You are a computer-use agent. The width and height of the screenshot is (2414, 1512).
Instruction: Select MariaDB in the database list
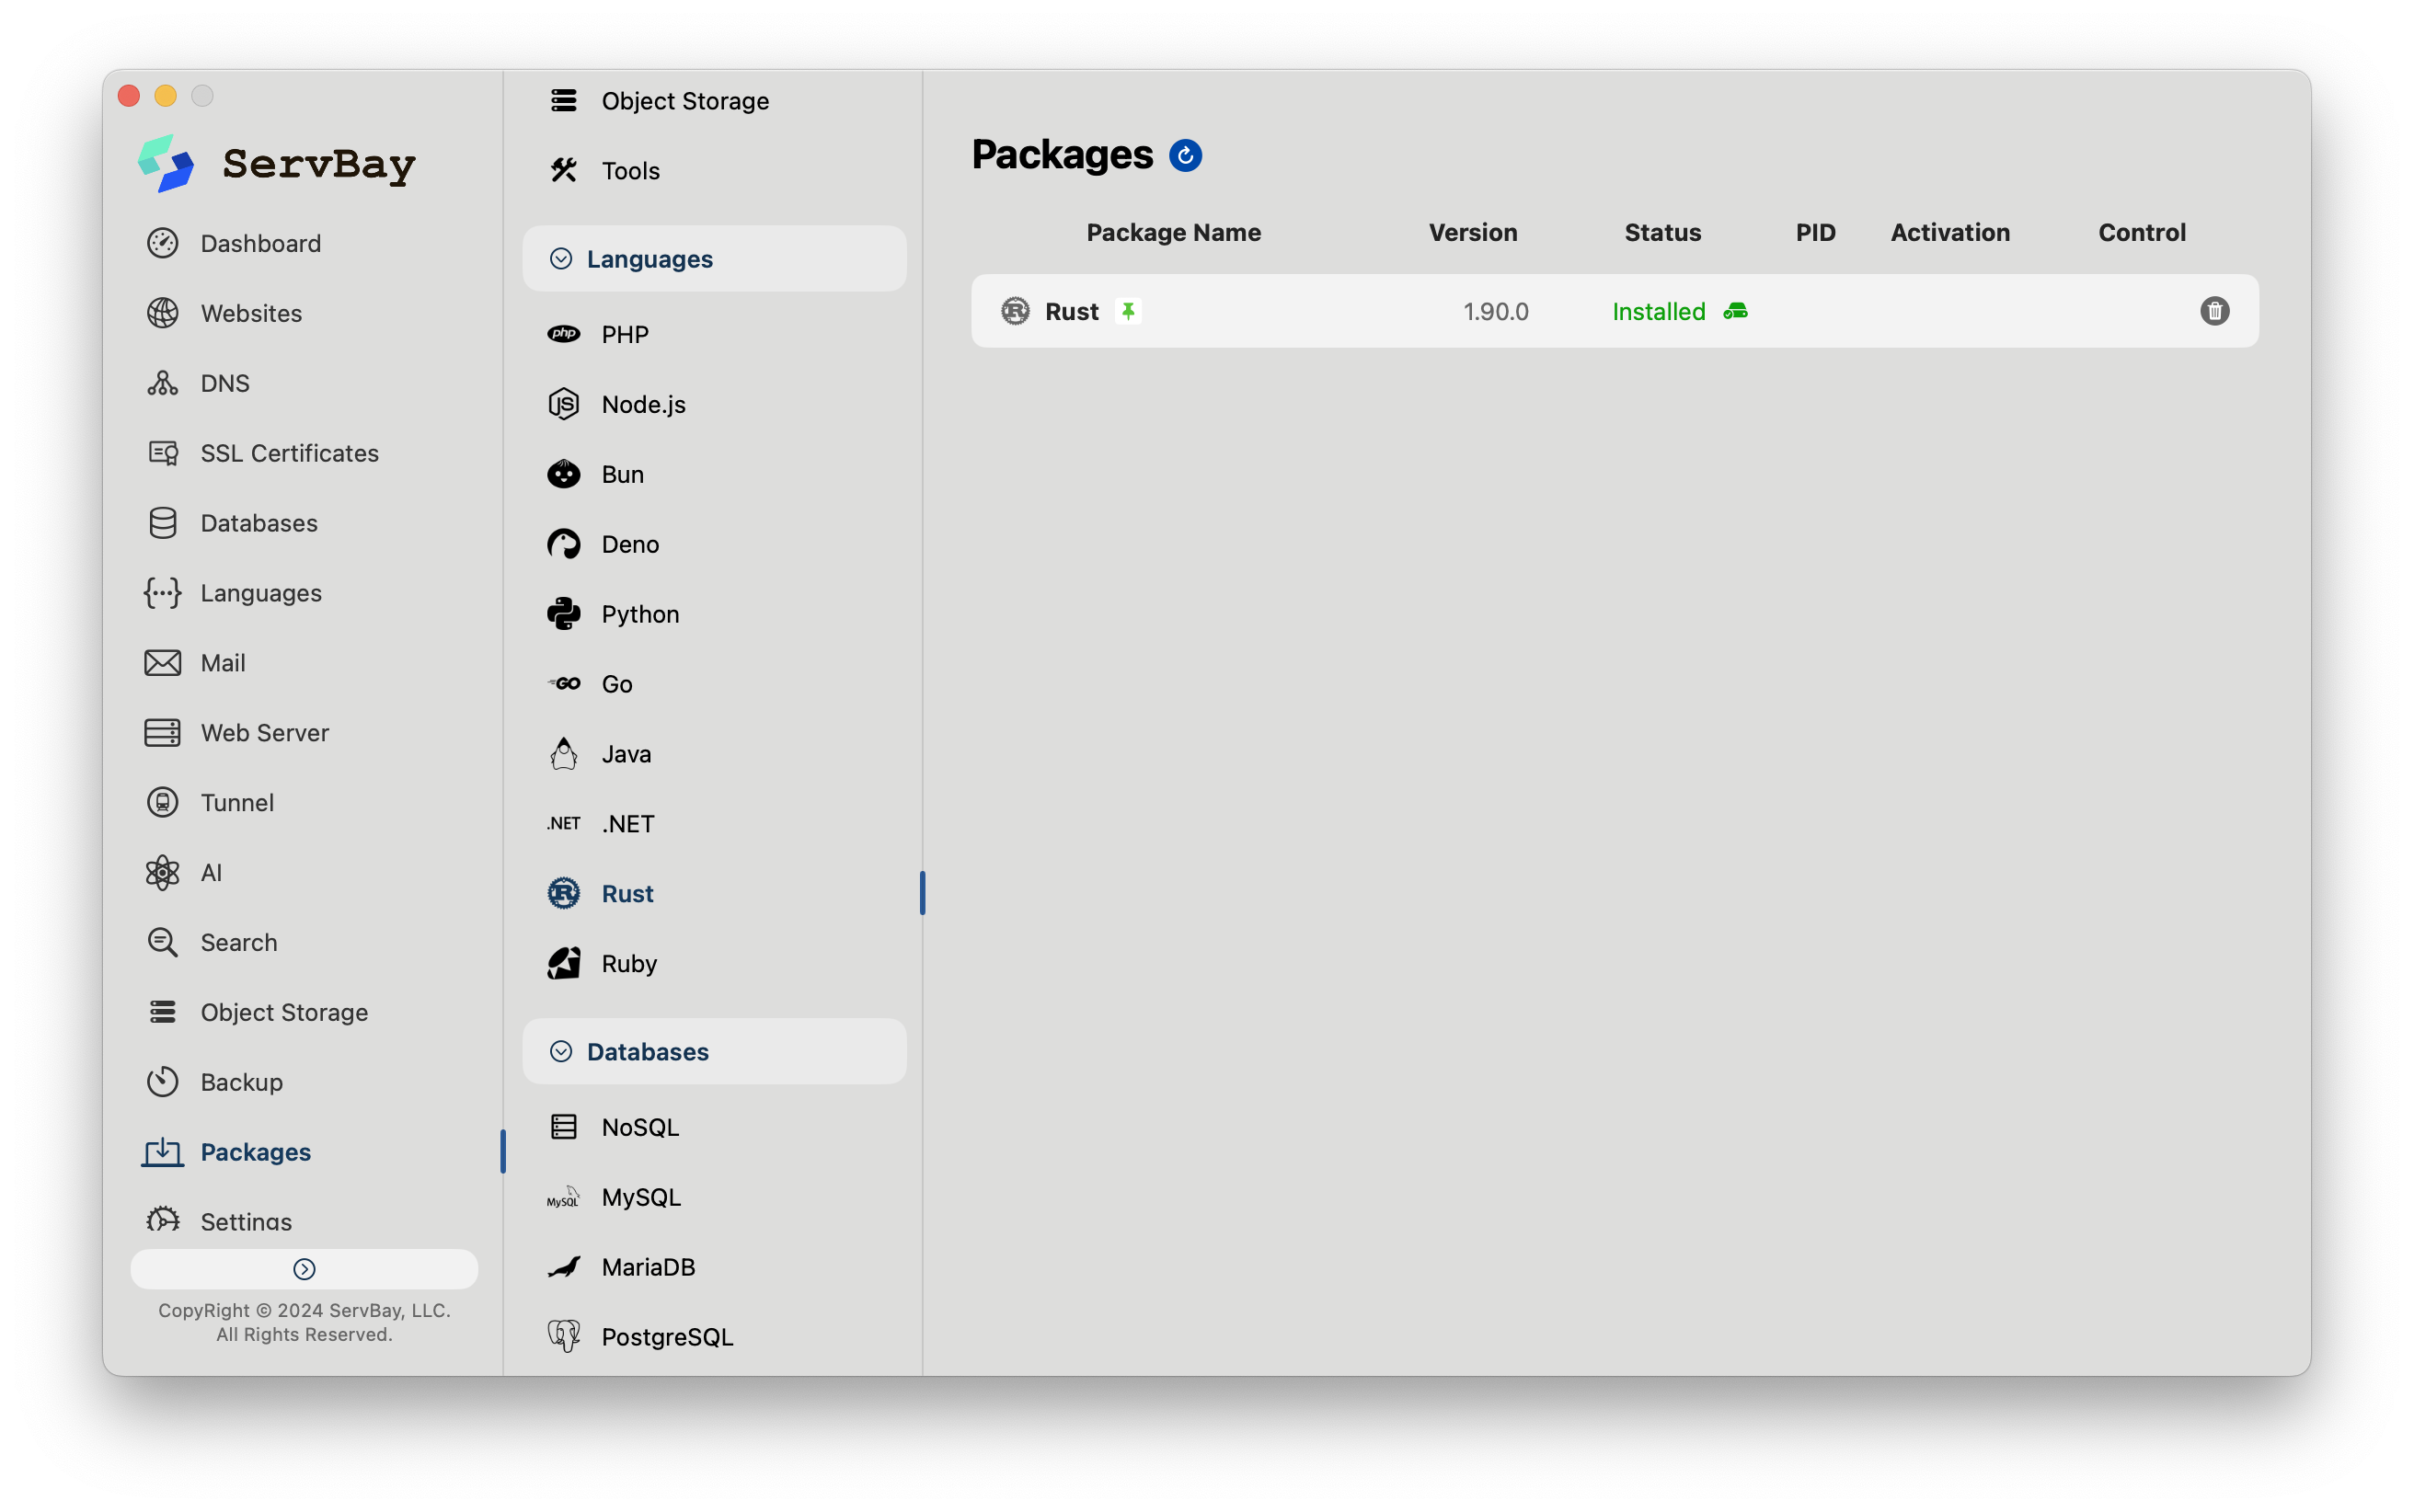point(648,1267)
